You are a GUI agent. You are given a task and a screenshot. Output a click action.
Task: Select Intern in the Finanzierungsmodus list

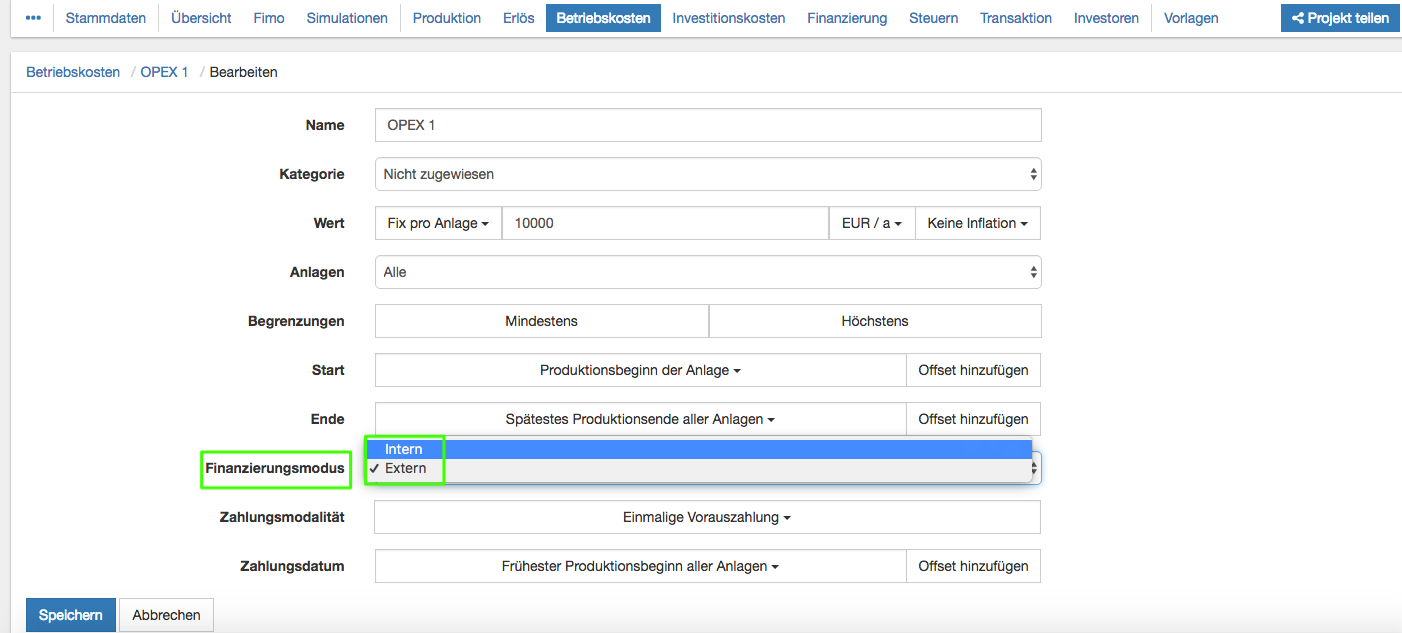pos(404,449)
